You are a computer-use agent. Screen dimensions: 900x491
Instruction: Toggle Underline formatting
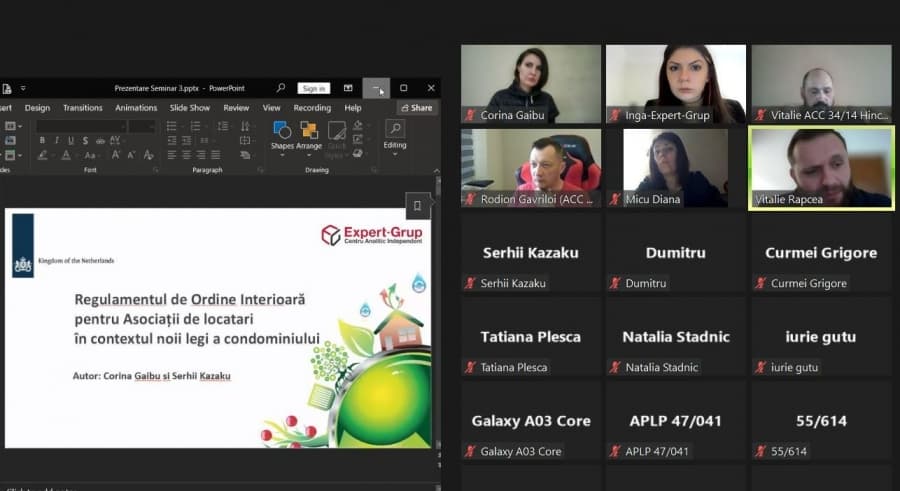coord(71,140)
